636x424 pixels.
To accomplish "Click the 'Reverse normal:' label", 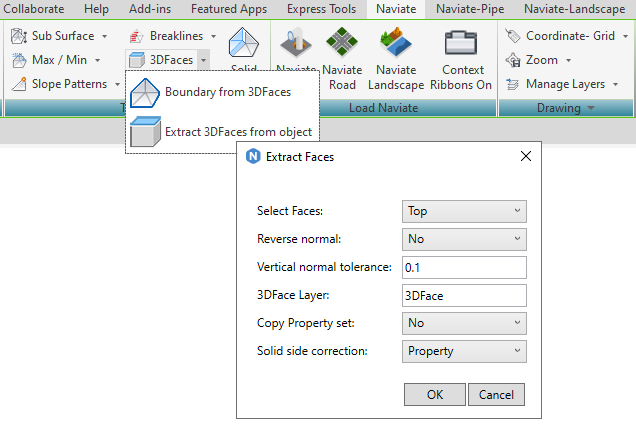I will (x=299, y=239).
